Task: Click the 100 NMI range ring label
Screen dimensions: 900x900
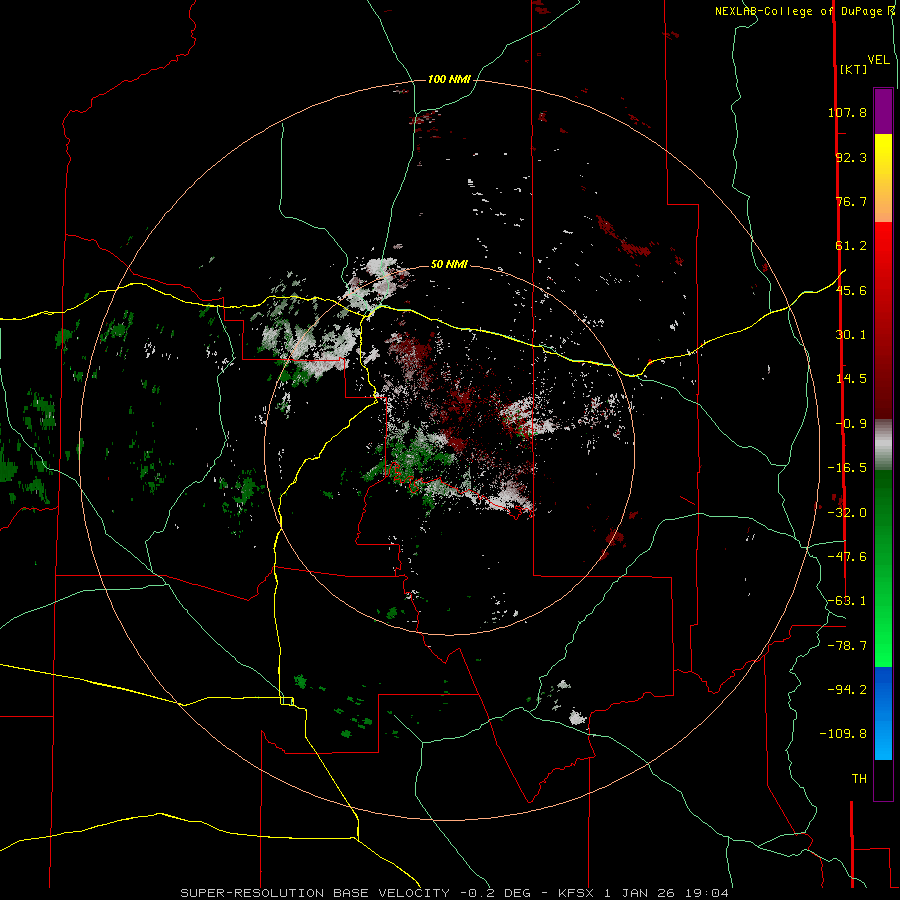Action: (449, 79)
